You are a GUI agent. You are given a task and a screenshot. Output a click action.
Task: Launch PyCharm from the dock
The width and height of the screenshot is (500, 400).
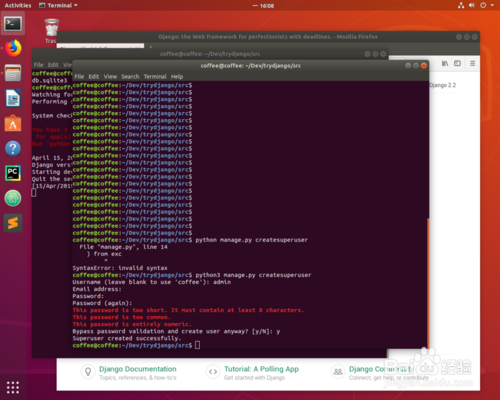(x=13, y=173)
